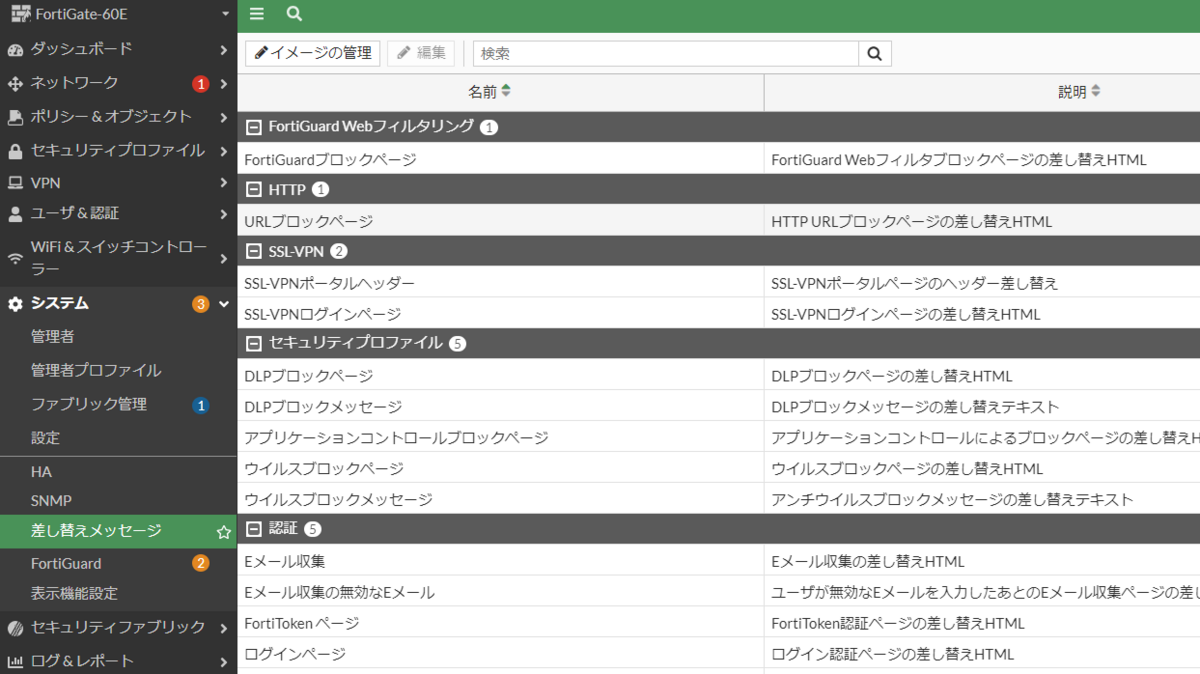The width and height of the screenshot is (1200, 674).
Task: Collapse the HTTP group
Action: [254, 189]
